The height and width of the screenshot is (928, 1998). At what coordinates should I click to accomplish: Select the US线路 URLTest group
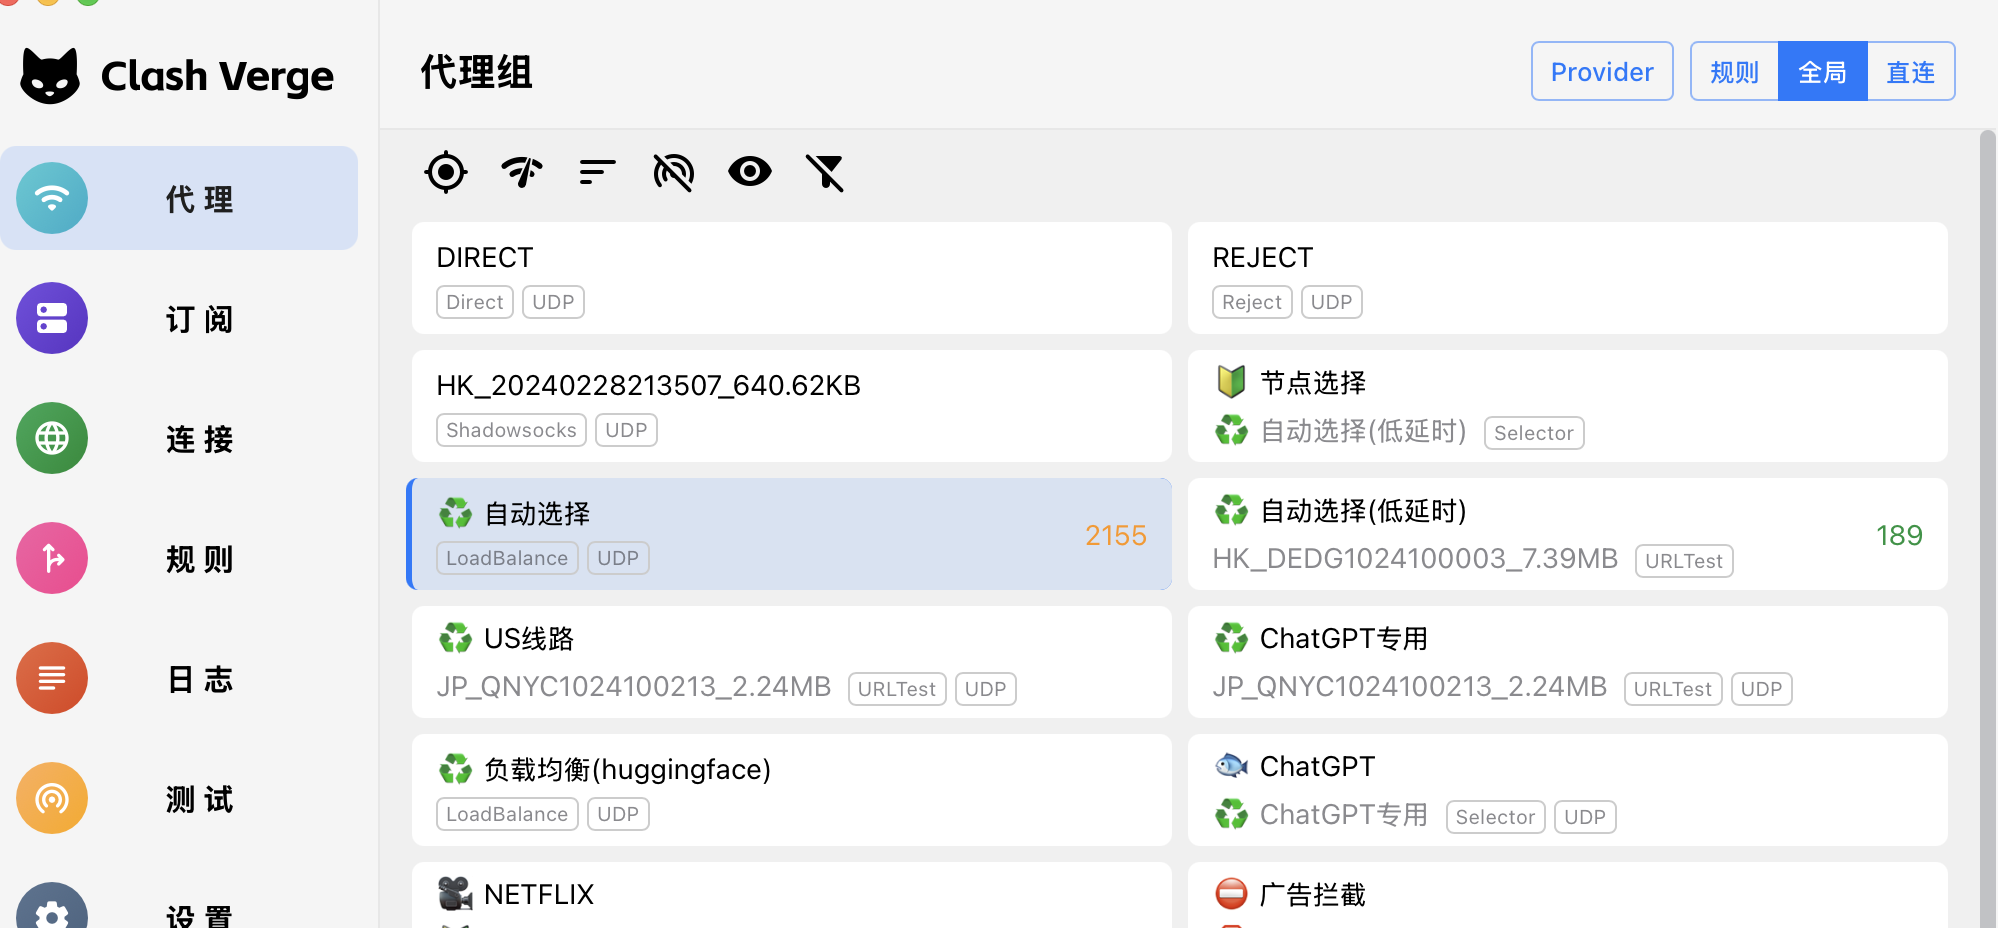coord(791,662)
